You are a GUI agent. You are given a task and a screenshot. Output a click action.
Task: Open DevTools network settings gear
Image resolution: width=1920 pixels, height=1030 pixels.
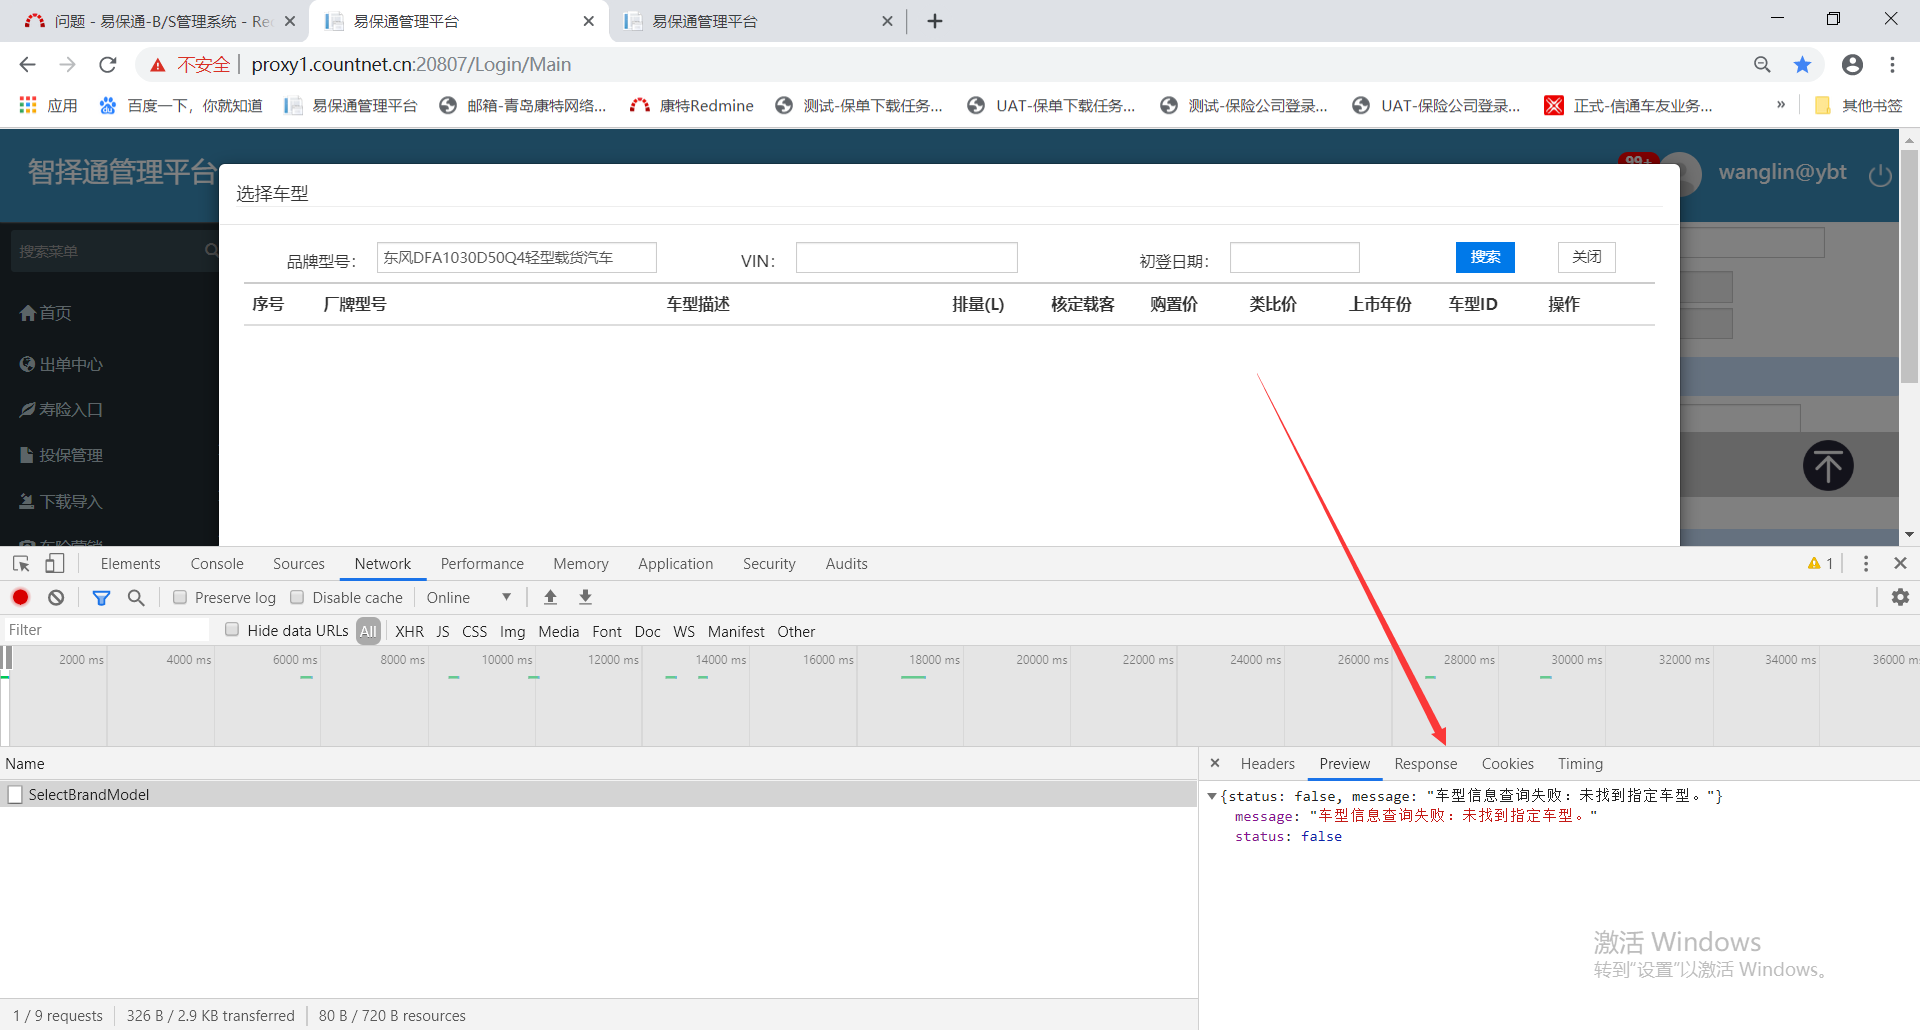tap(1900, 597)
